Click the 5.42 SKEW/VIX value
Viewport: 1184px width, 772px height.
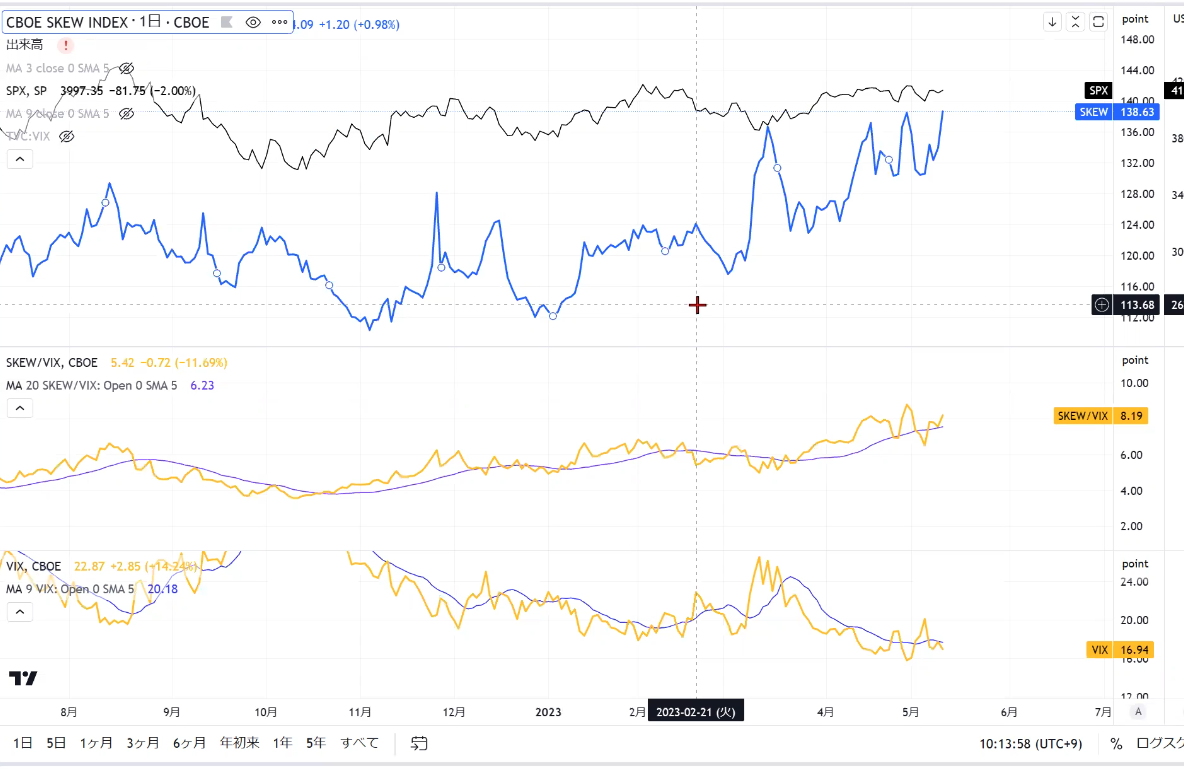point(122,363)
